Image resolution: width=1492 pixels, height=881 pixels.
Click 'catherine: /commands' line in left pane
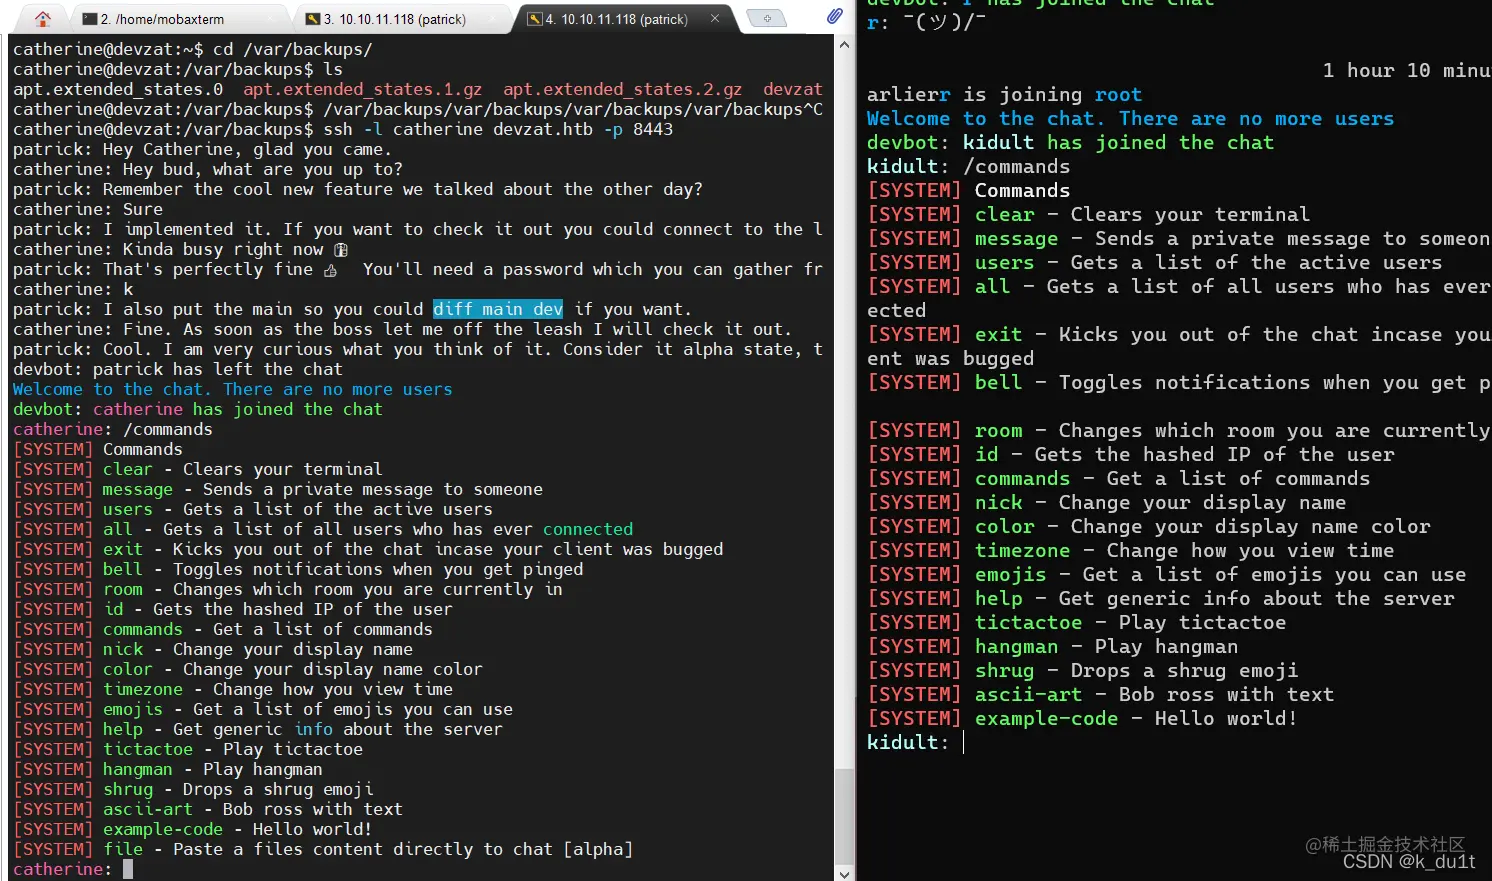113,429
